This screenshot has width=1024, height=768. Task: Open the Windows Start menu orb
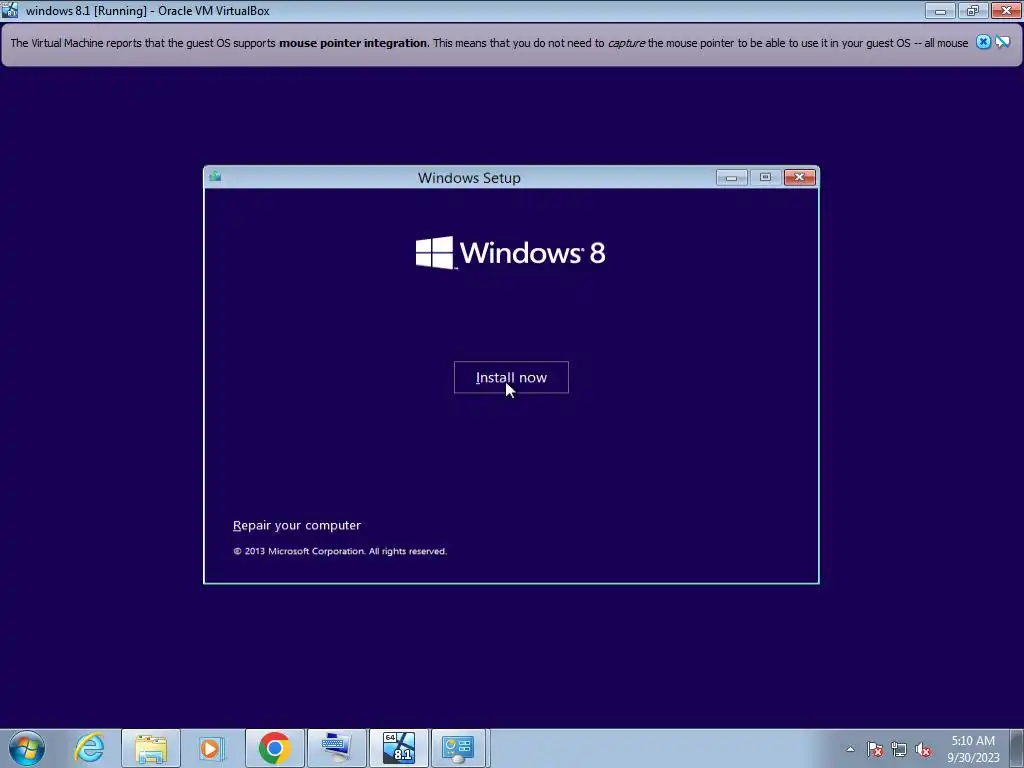pyautogui.click(x=27, y=748)
